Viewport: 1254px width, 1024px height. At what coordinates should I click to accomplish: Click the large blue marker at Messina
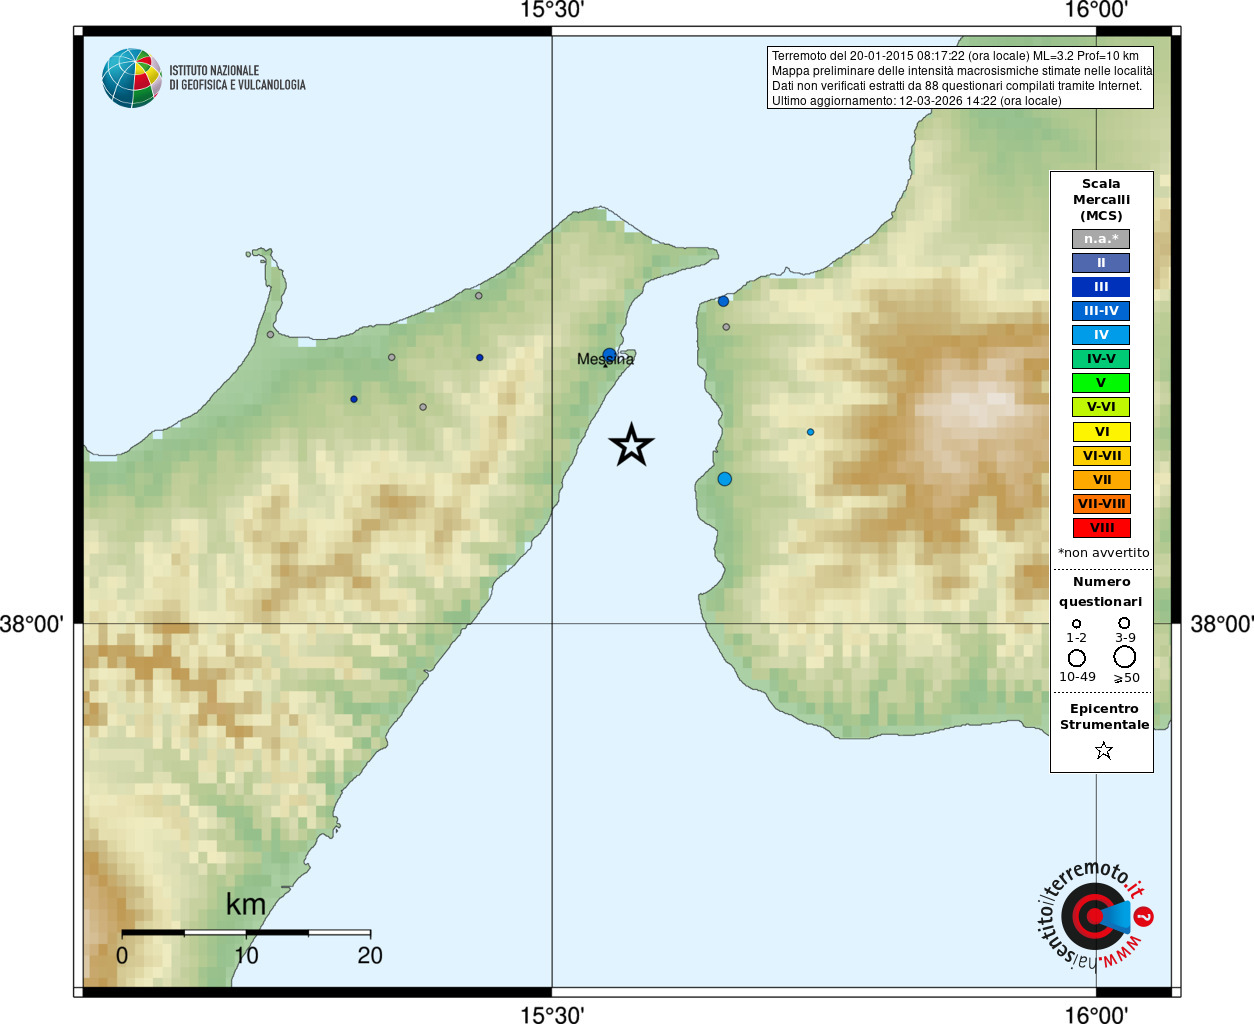tap(610, 355)
